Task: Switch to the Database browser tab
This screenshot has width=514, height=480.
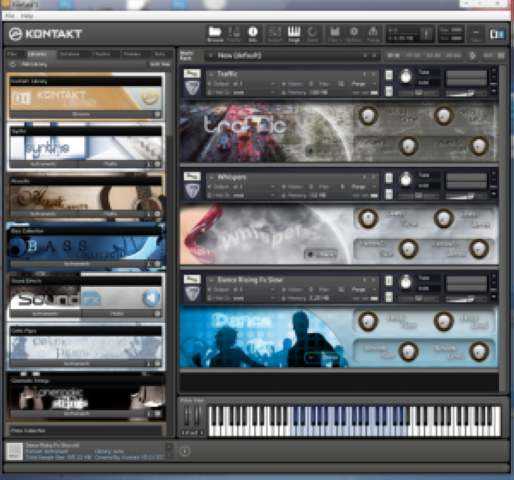Action: (70, 54)
